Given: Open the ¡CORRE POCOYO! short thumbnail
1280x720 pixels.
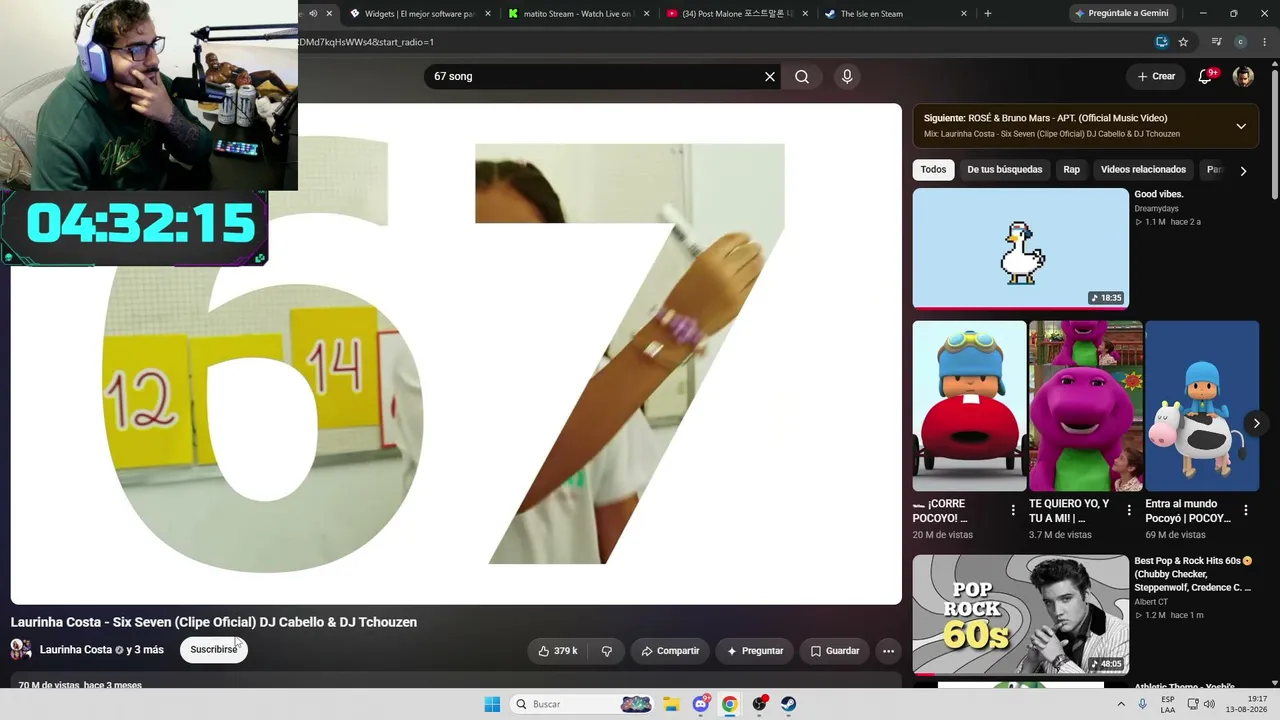Looking at the screenshot, I should click(x=969, y=406).
